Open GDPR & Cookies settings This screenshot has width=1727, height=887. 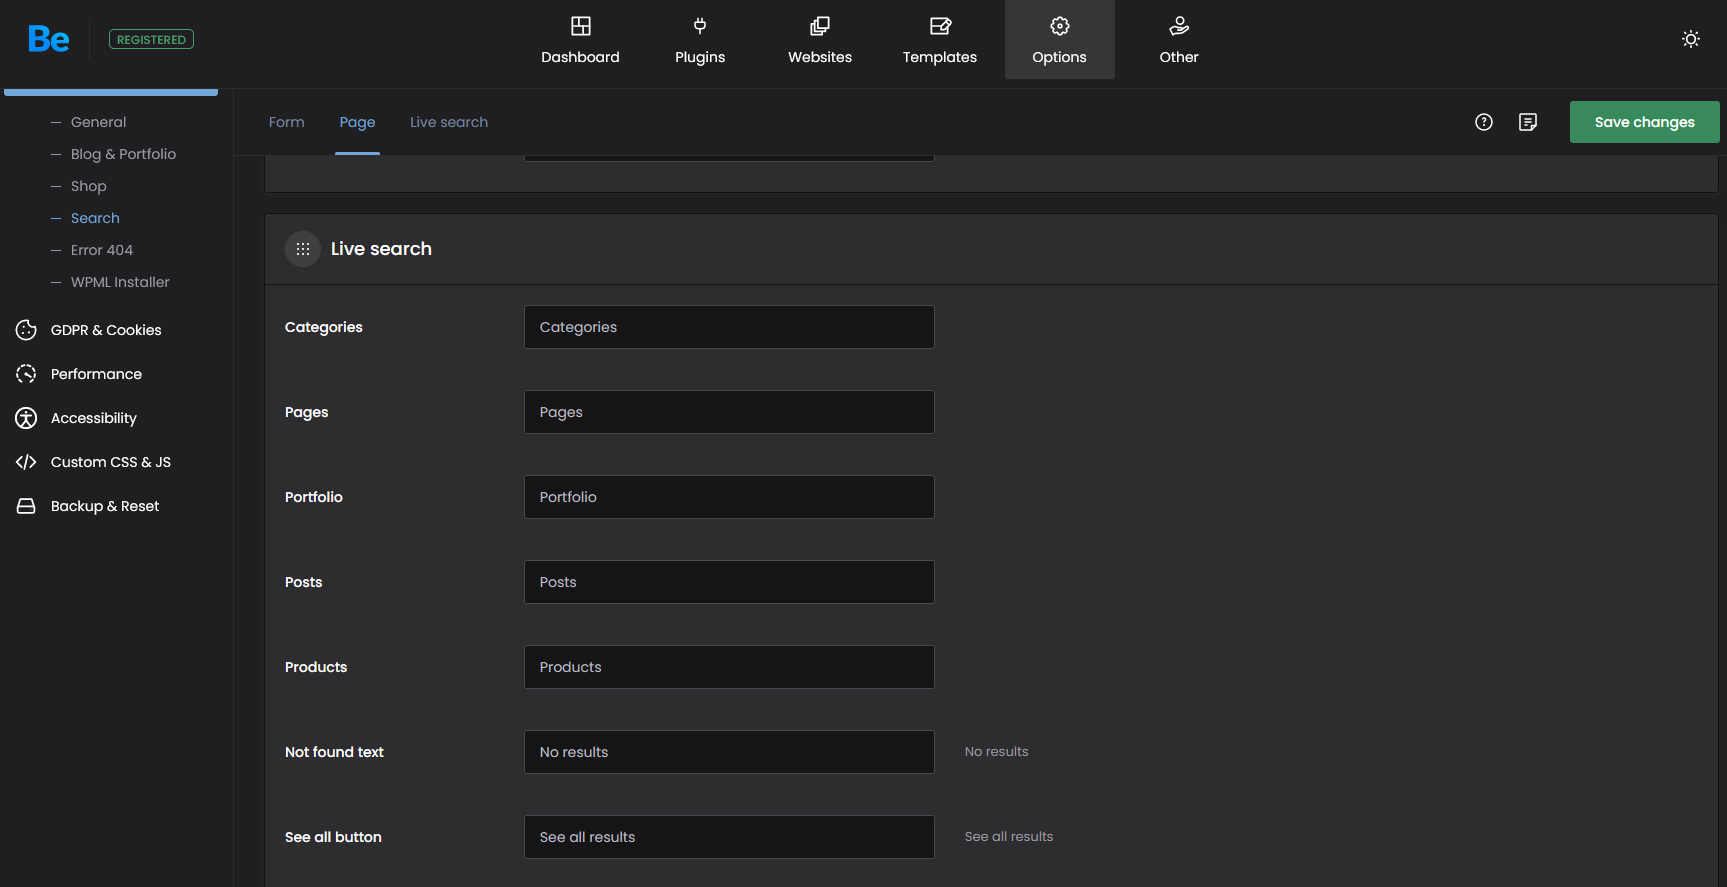(106, 330)
